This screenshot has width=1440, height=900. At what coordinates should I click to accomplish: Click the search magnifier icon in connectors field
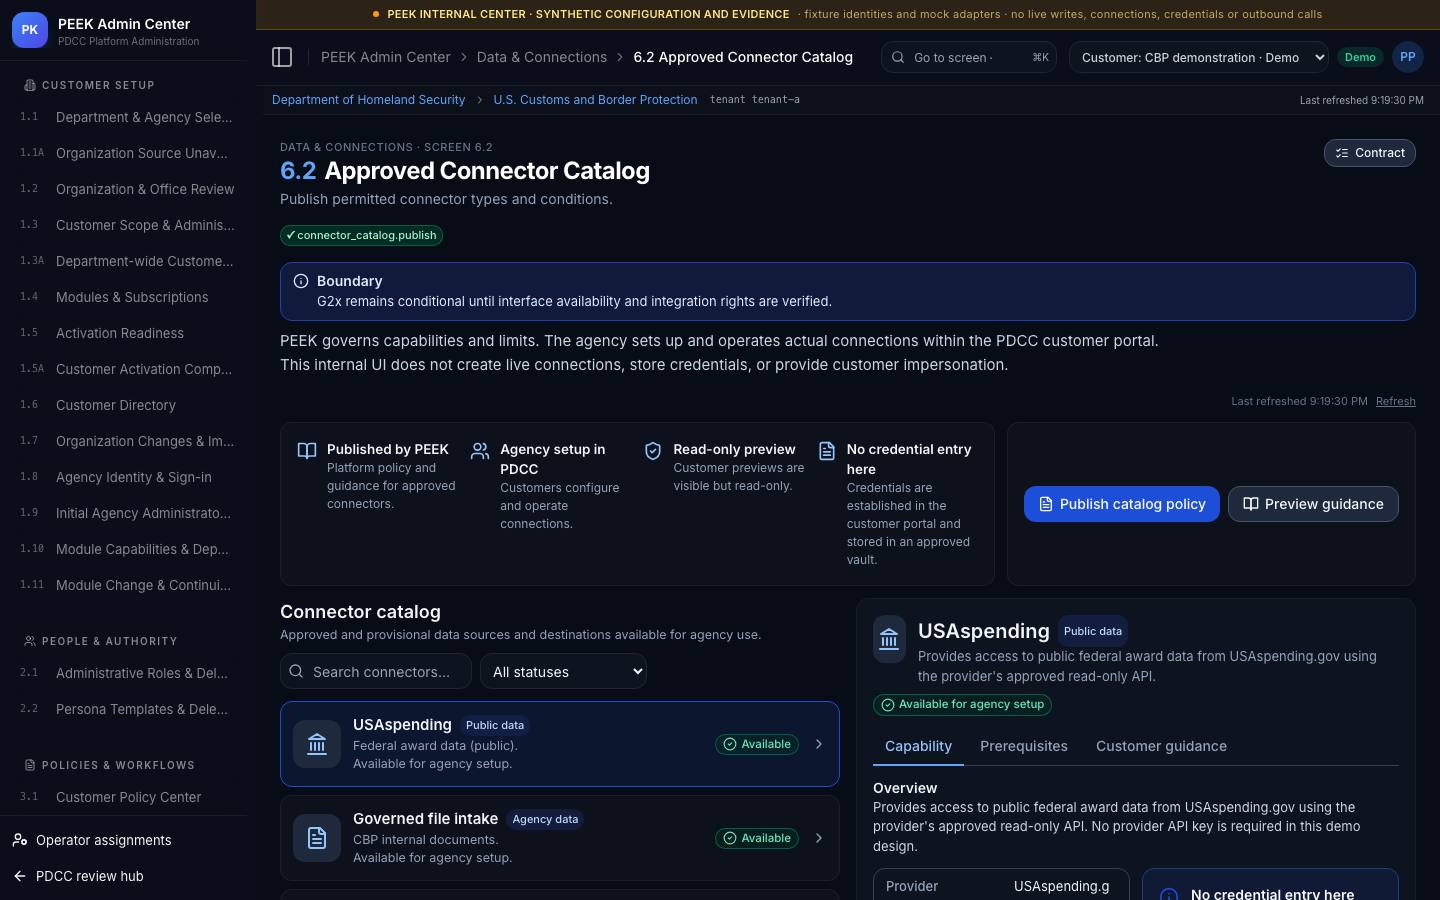(296, 671)
